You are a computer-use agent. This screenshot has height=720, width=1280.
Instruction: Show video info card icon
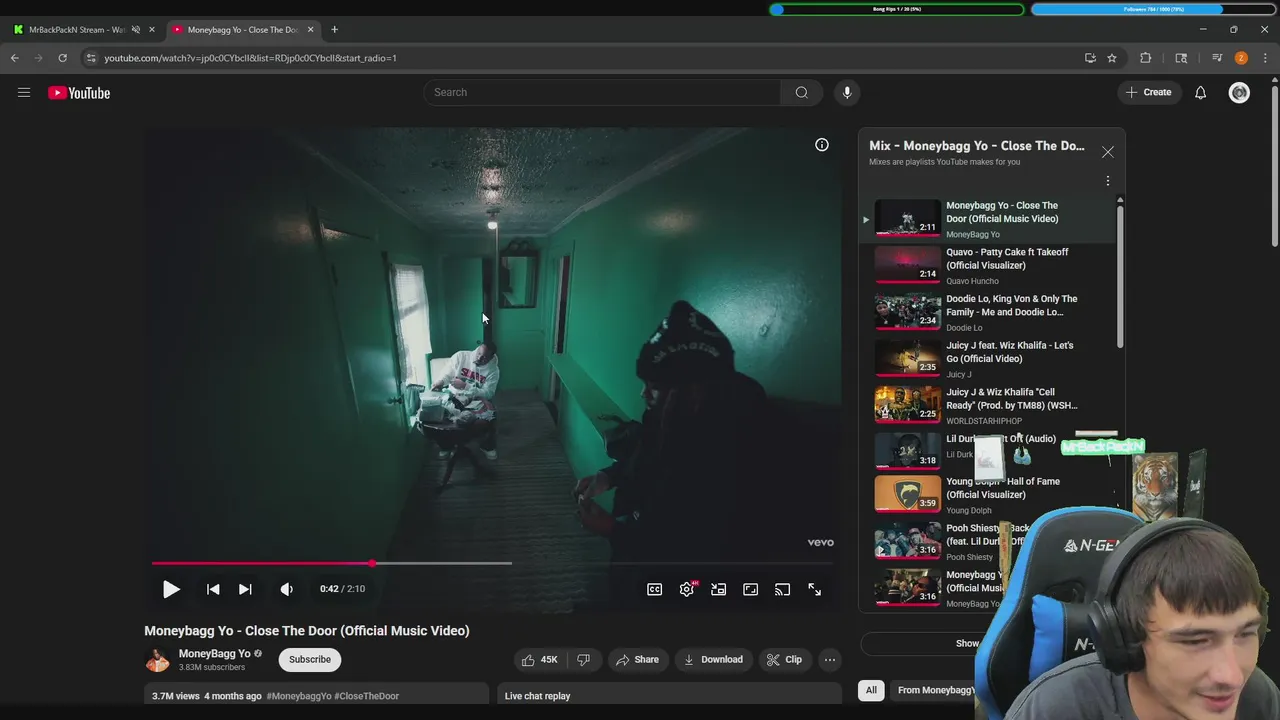point(822,145)
